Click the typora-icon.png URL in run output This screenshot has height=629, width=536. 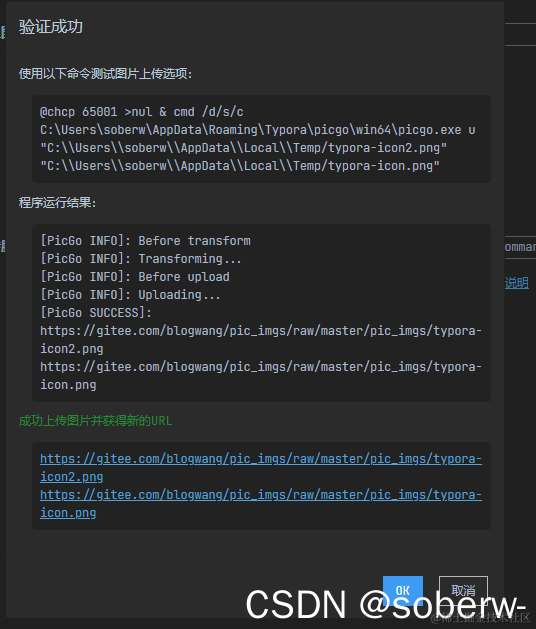(261, 376)
